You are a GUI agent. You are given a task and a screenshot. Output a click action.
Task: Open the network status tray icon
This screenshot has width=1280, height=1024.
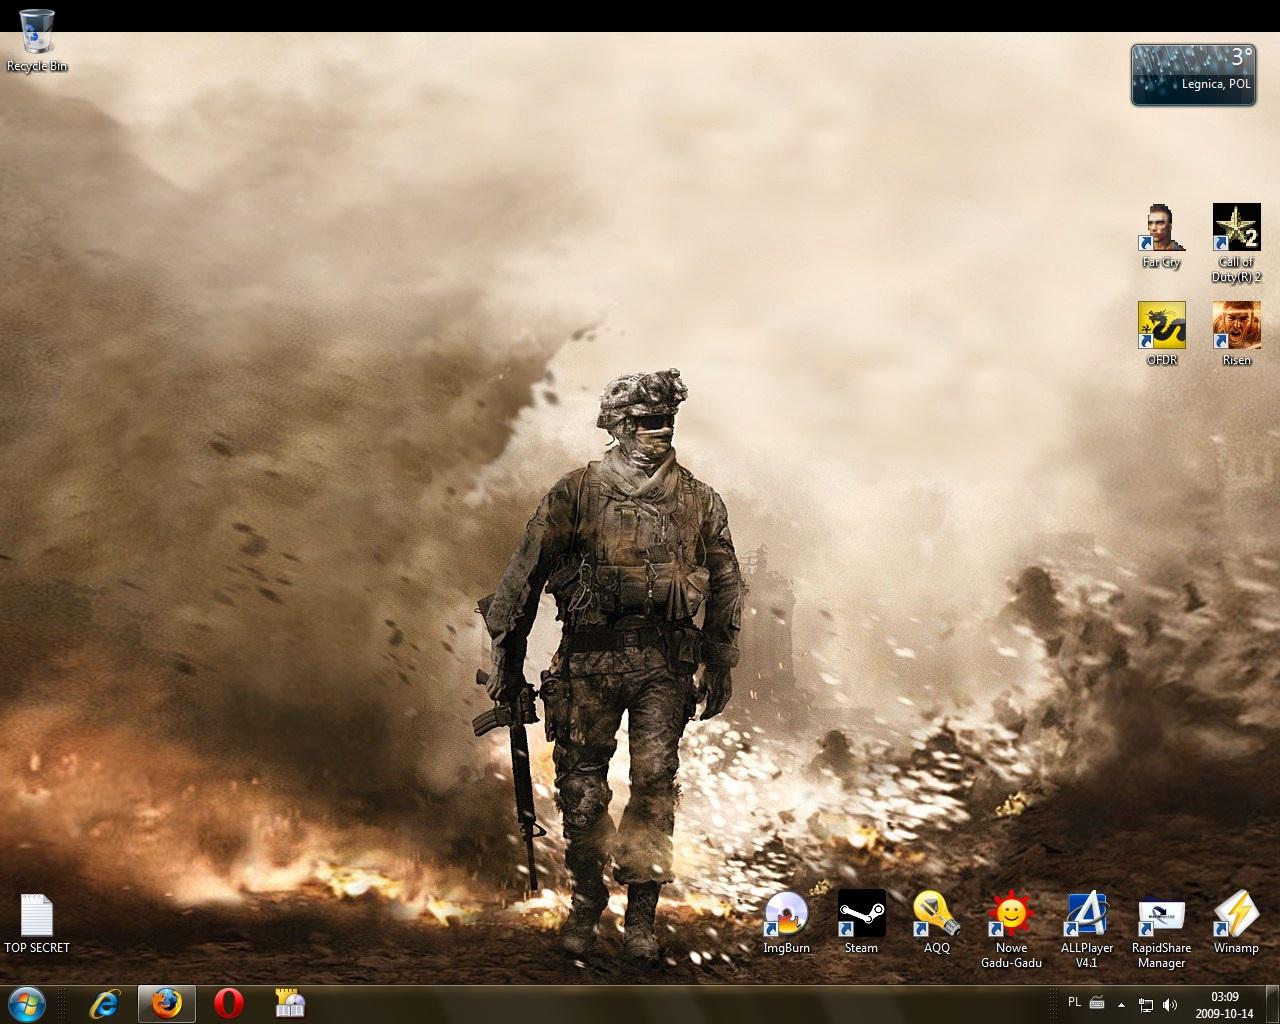tap(1147, 1004)
